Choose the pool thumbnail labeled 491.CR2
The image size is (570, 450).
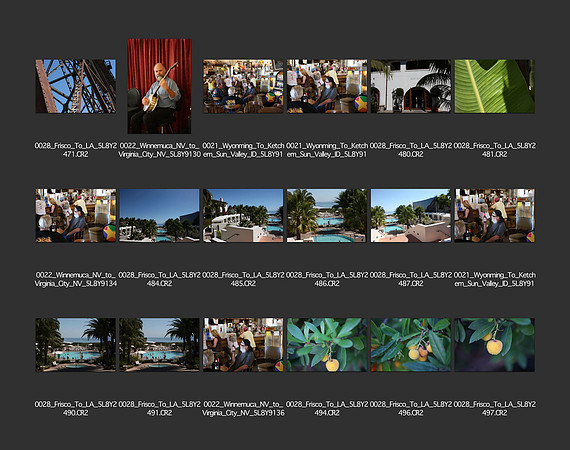(159, 345)
